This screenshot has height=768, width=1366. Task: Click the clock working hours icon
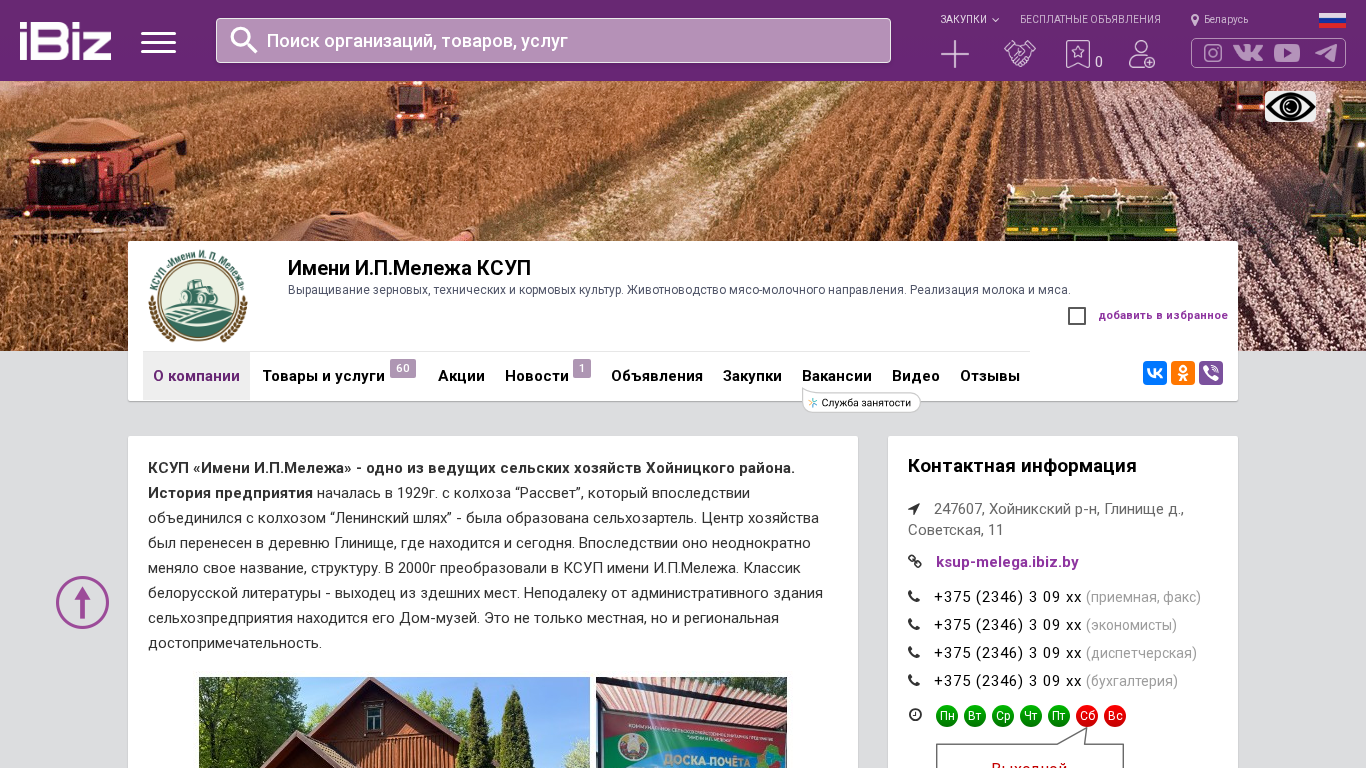click(915, 715)
